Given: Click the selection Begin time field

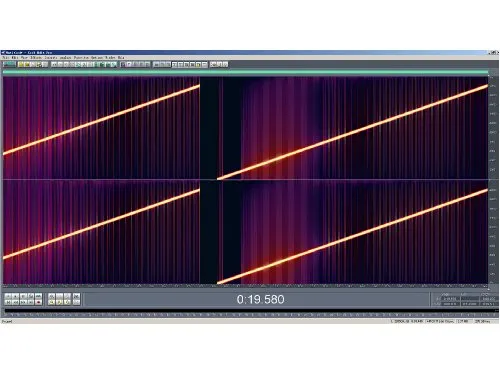Looking at the screenshot, I should 451,298.
